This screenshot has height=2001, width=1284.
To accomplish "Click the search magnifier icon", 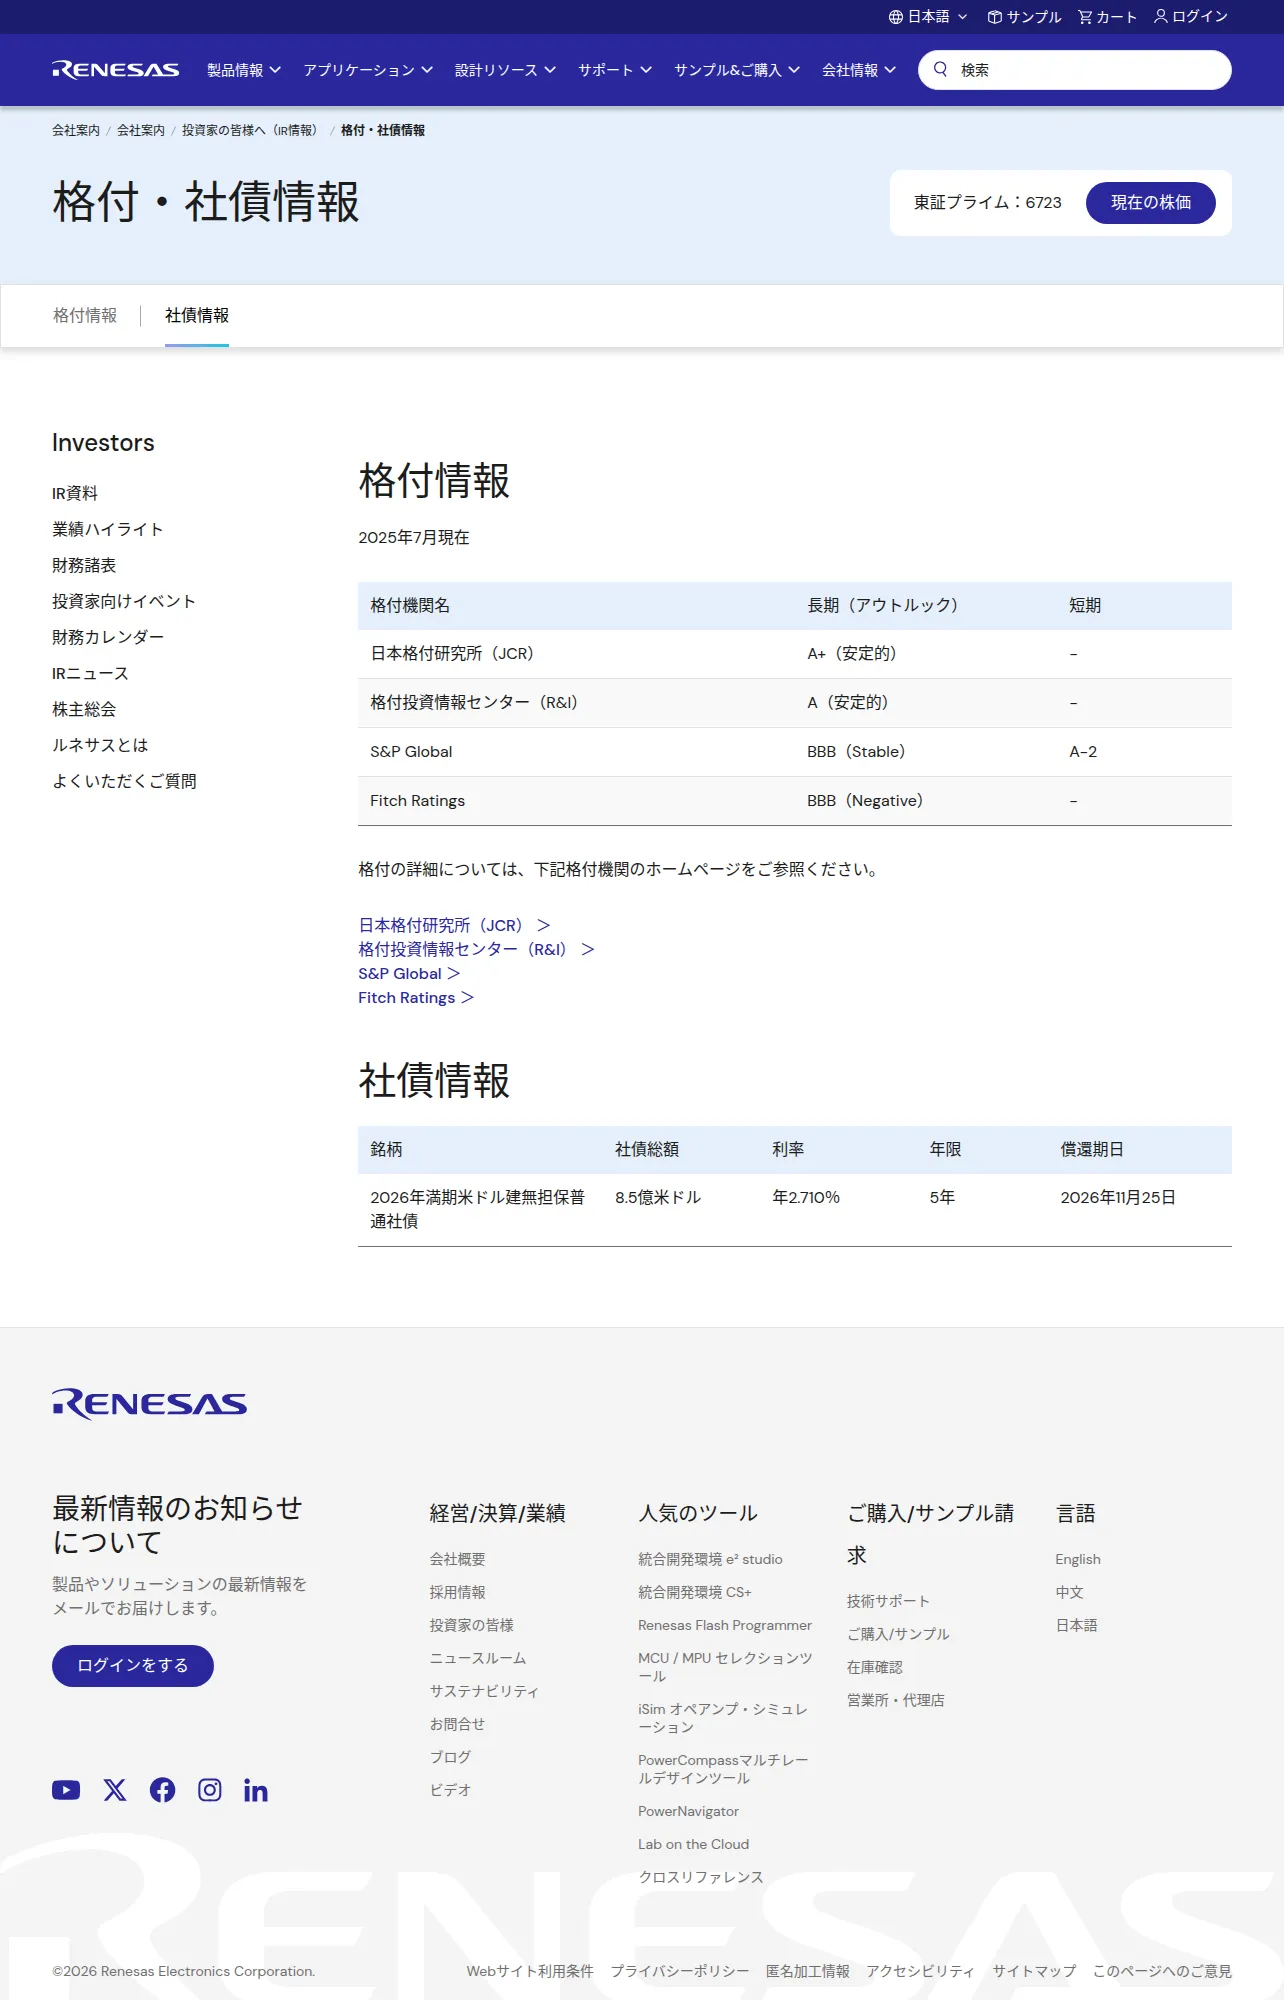I will 940,70.
